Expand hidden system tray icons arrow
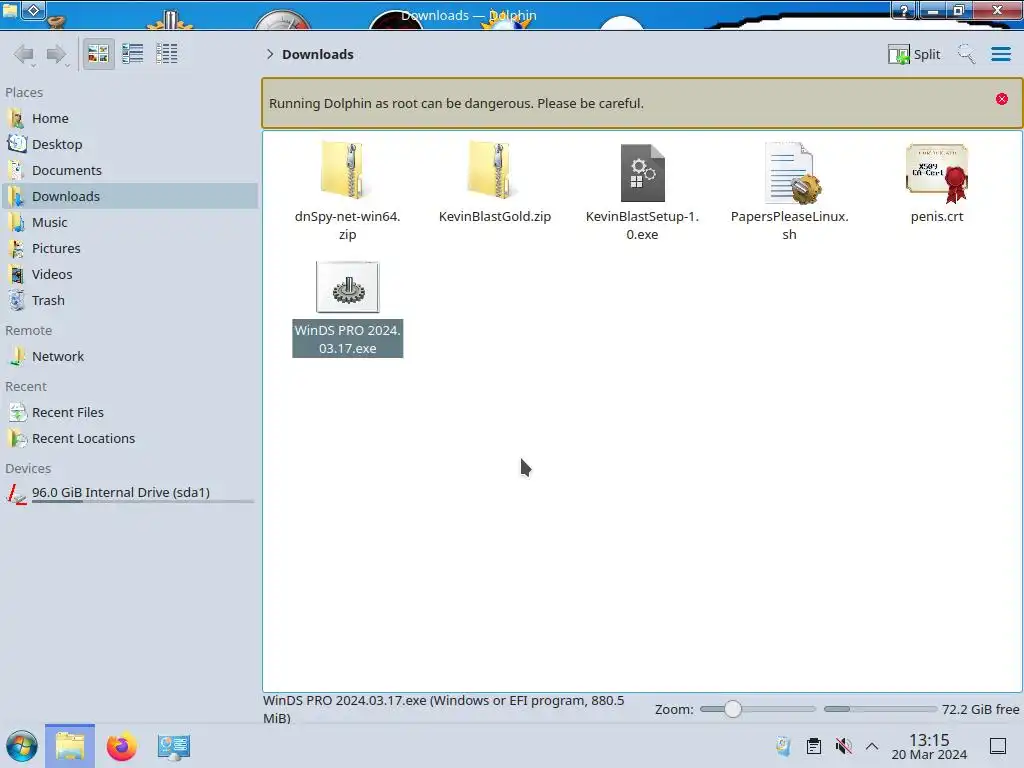The height and width of the screenshot is (768, 1024). tap(872, 746)
